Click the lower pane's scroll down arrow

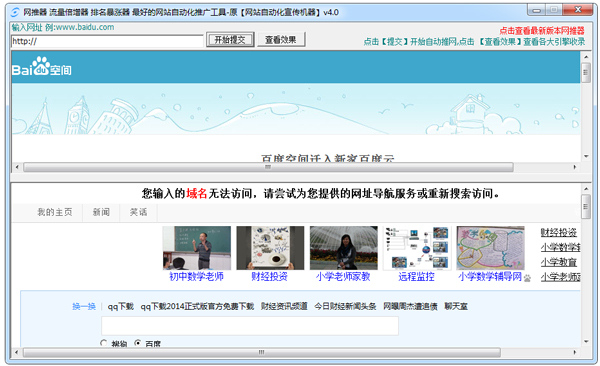click(585, 341)
